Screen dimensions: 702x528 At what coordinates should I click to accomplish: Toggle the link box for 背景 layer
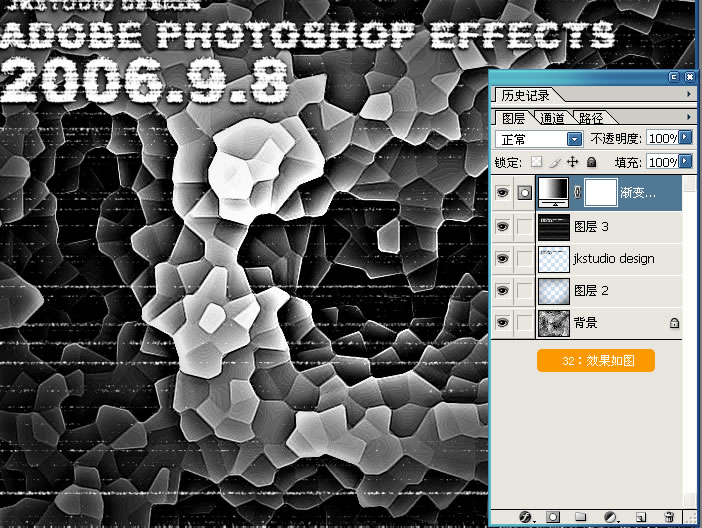pos(524,323)
